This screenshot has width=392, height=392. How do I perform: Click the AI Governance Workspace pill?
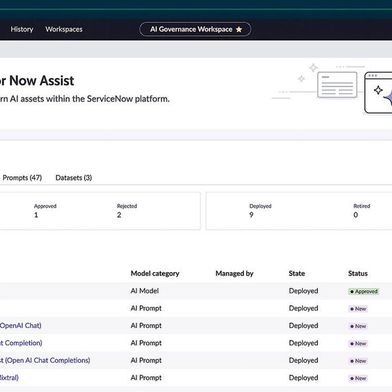(x=195, y=29)
